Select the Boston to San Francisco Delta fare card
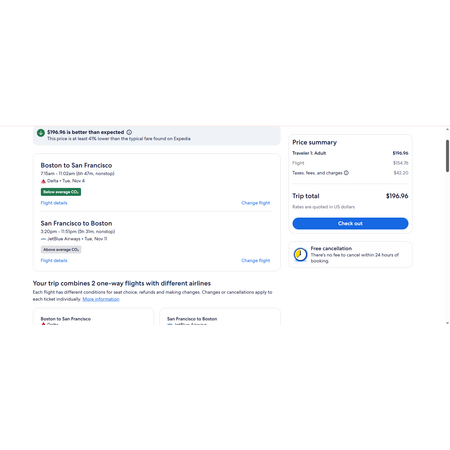Screen dimensions: 450x450 [x=93, y=317]
